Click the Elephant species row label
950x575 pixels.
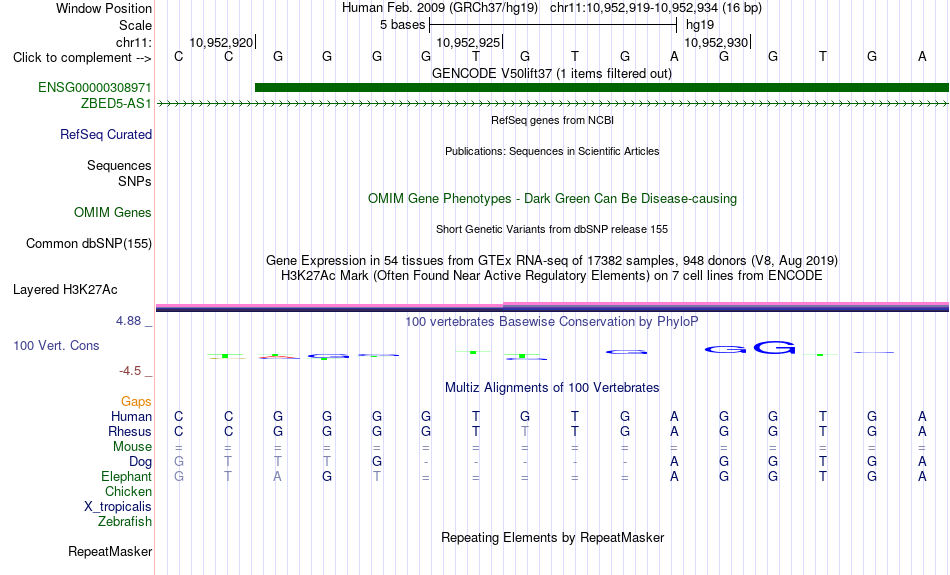[x=126, y=477]
